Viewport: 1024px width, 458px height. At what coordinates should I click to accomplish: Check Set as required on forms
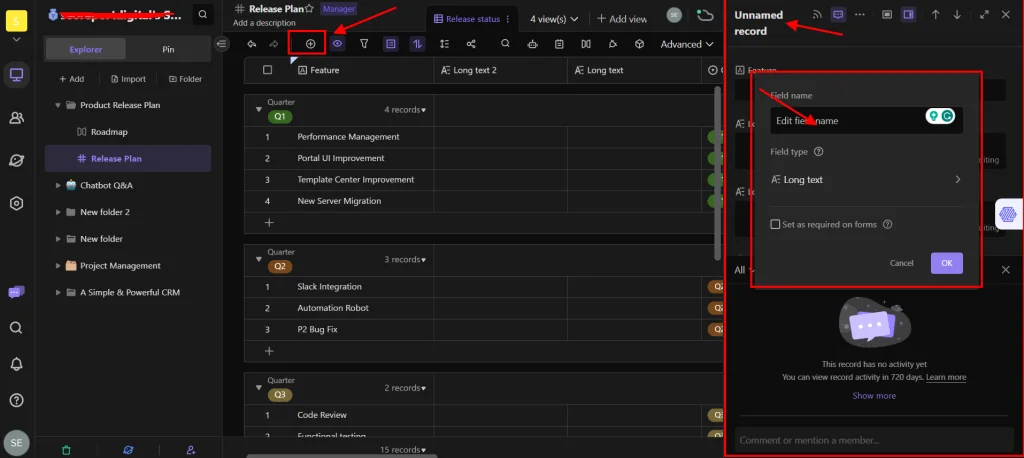point(775,225)
